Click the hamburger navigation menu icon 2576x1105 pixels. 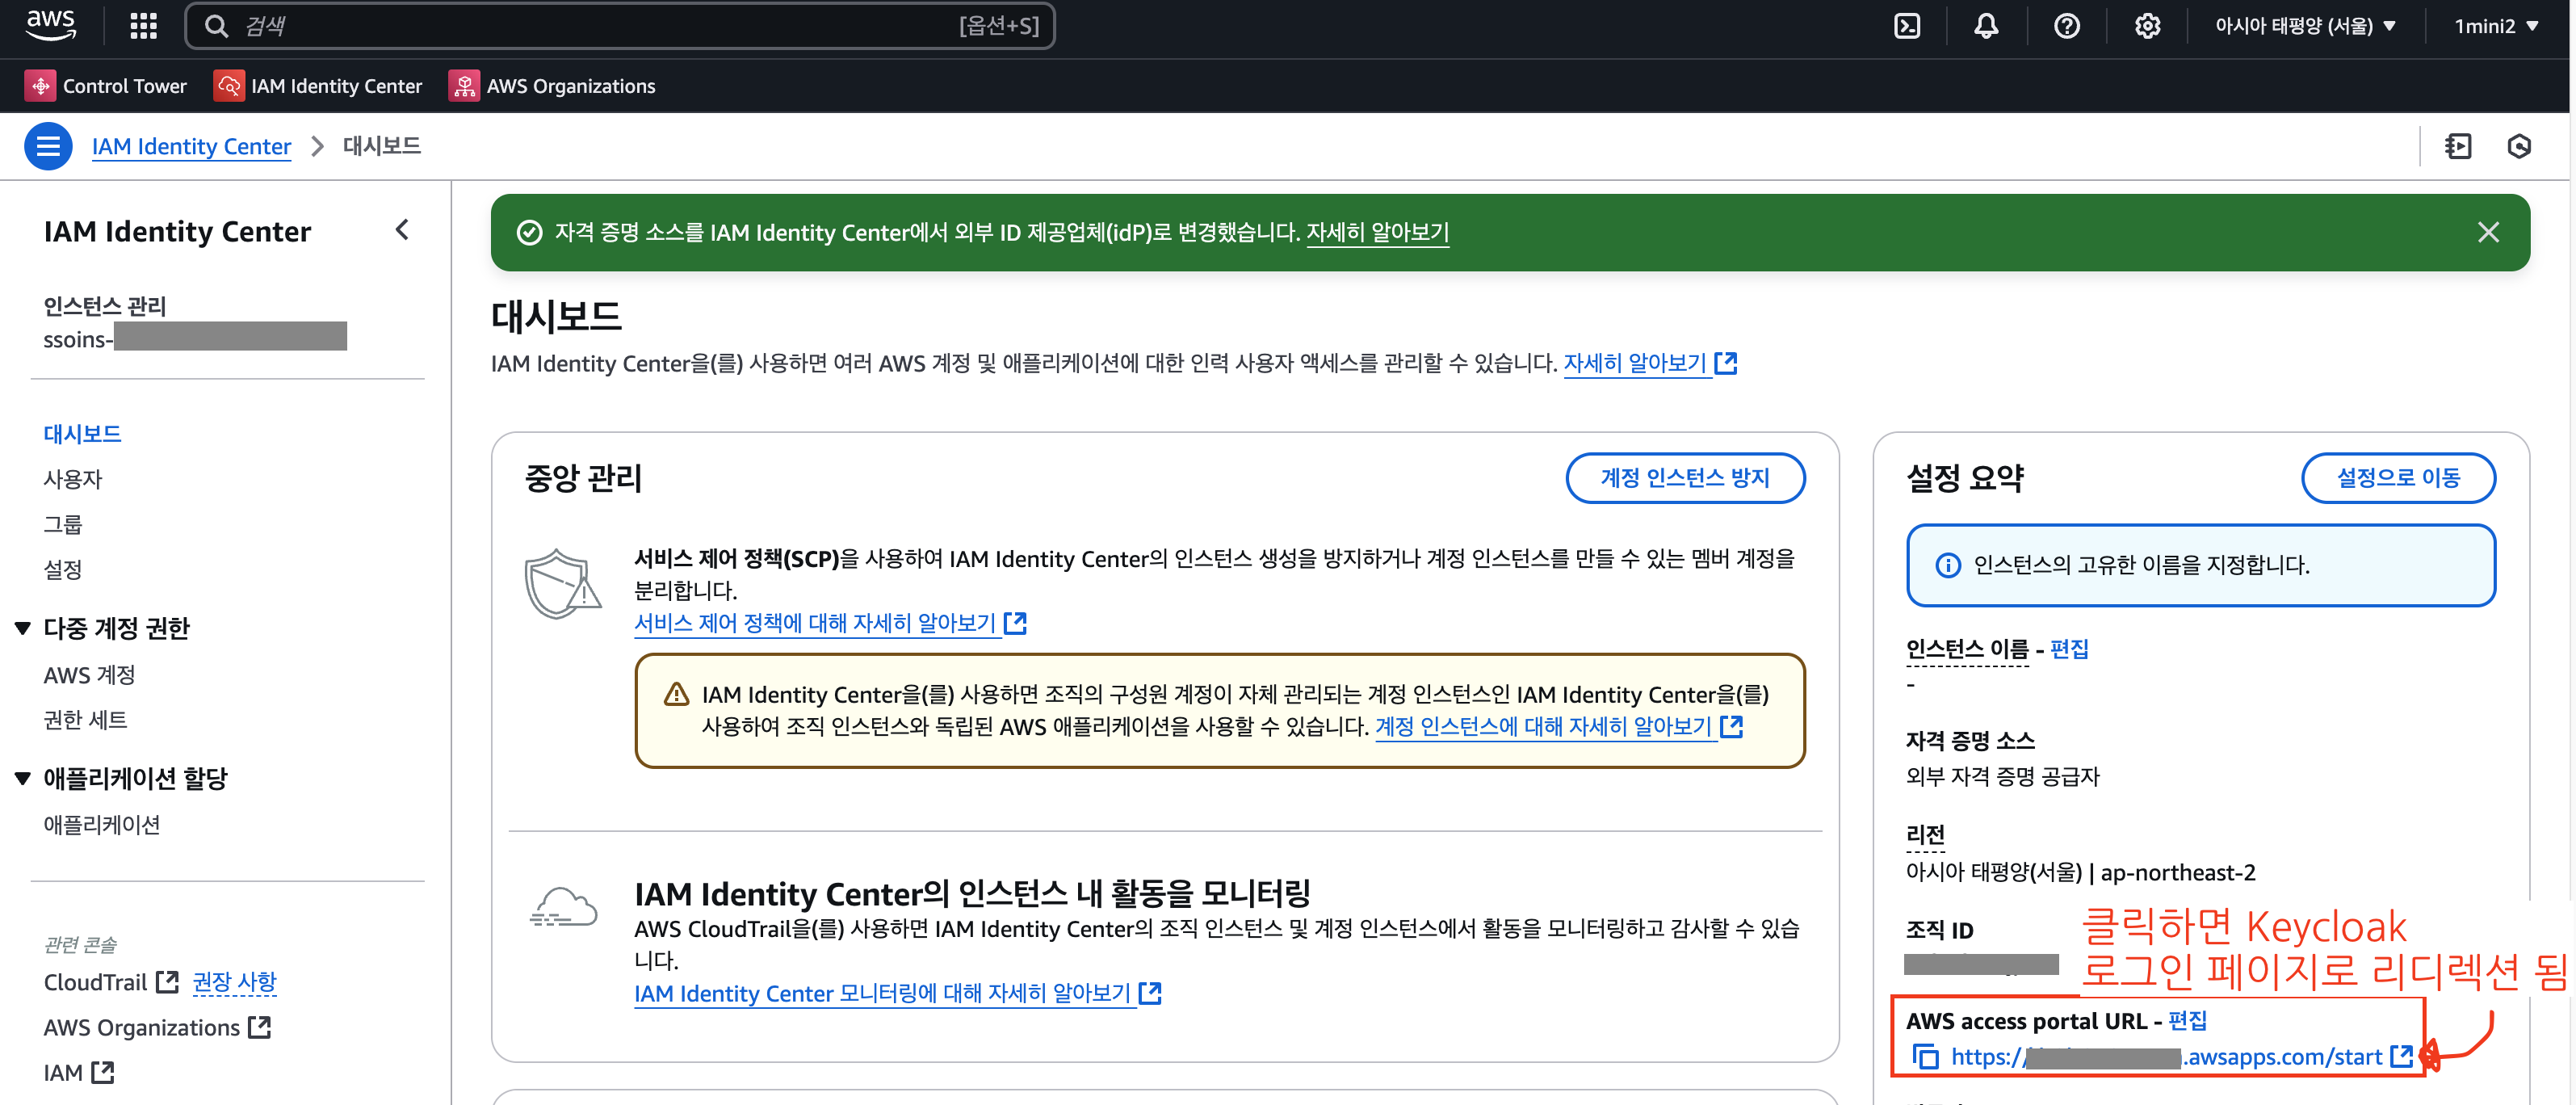tap(48, 146)
